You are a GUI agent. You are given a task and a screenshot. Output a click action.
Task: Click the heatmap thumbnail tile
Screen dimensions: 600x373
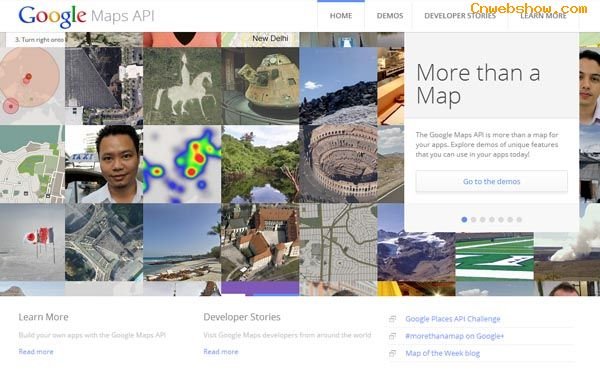pos(182,164)
